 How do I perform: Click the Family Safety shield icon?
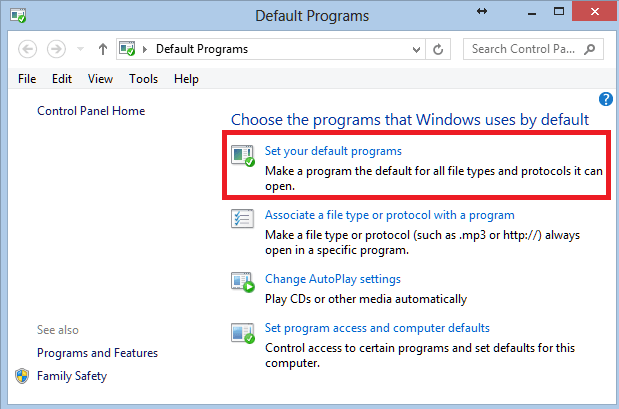pyautogui.click(x=22, y=376)
